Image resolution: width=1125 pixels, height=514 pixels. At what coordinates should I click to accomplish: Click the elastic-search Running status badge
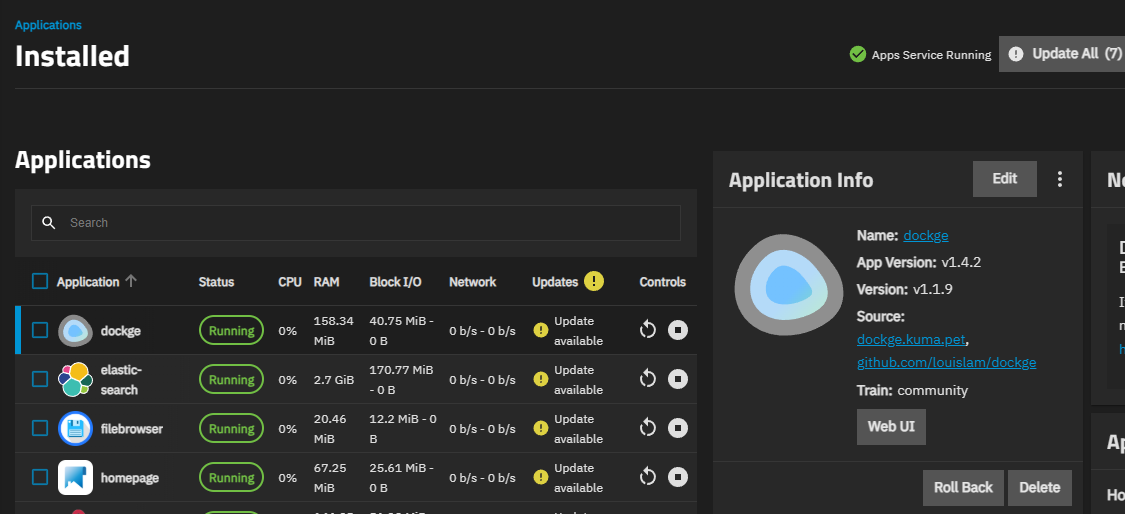pos(231,379)
